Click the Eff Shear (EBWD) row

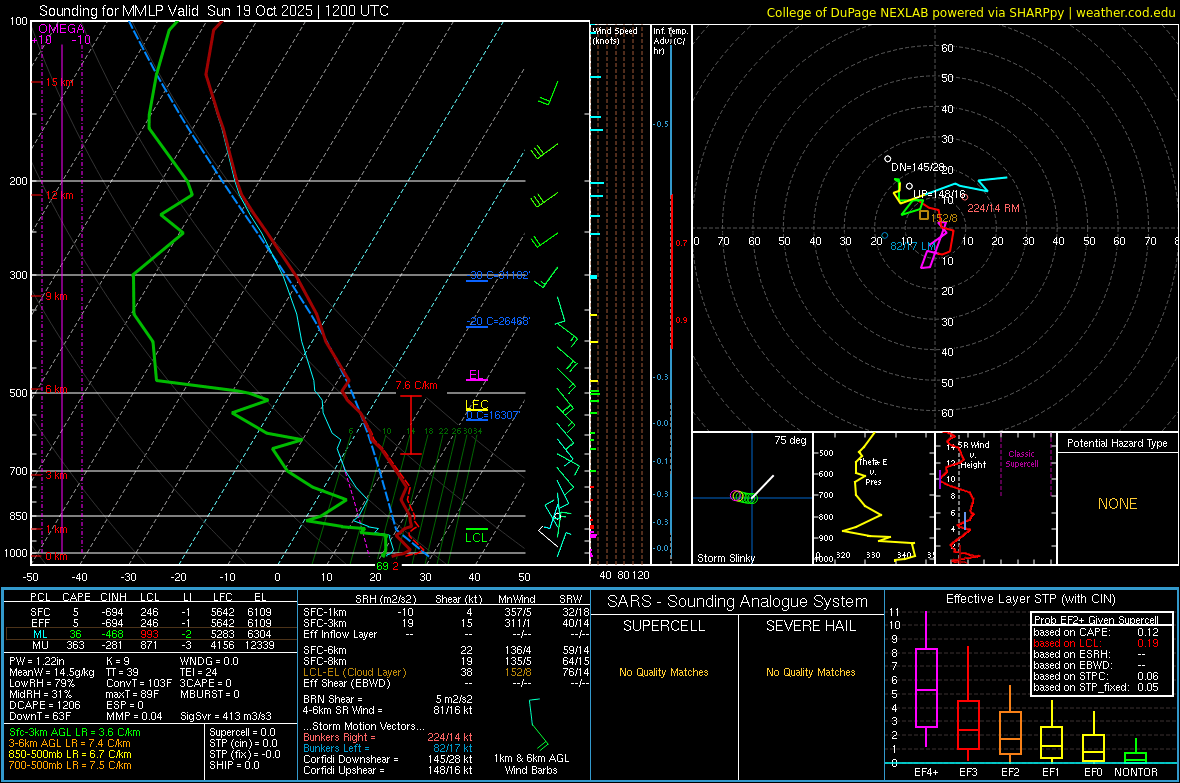click(x=446, y=684)
